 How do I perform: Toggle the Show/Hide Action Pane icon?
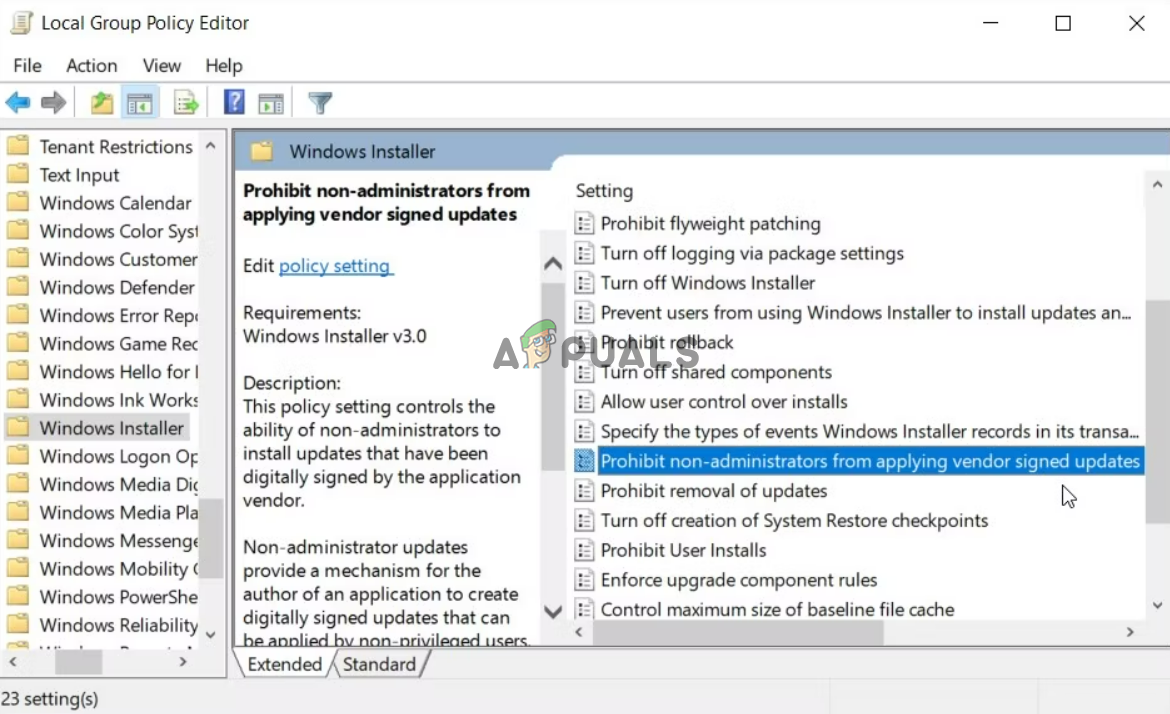[271, 103]
